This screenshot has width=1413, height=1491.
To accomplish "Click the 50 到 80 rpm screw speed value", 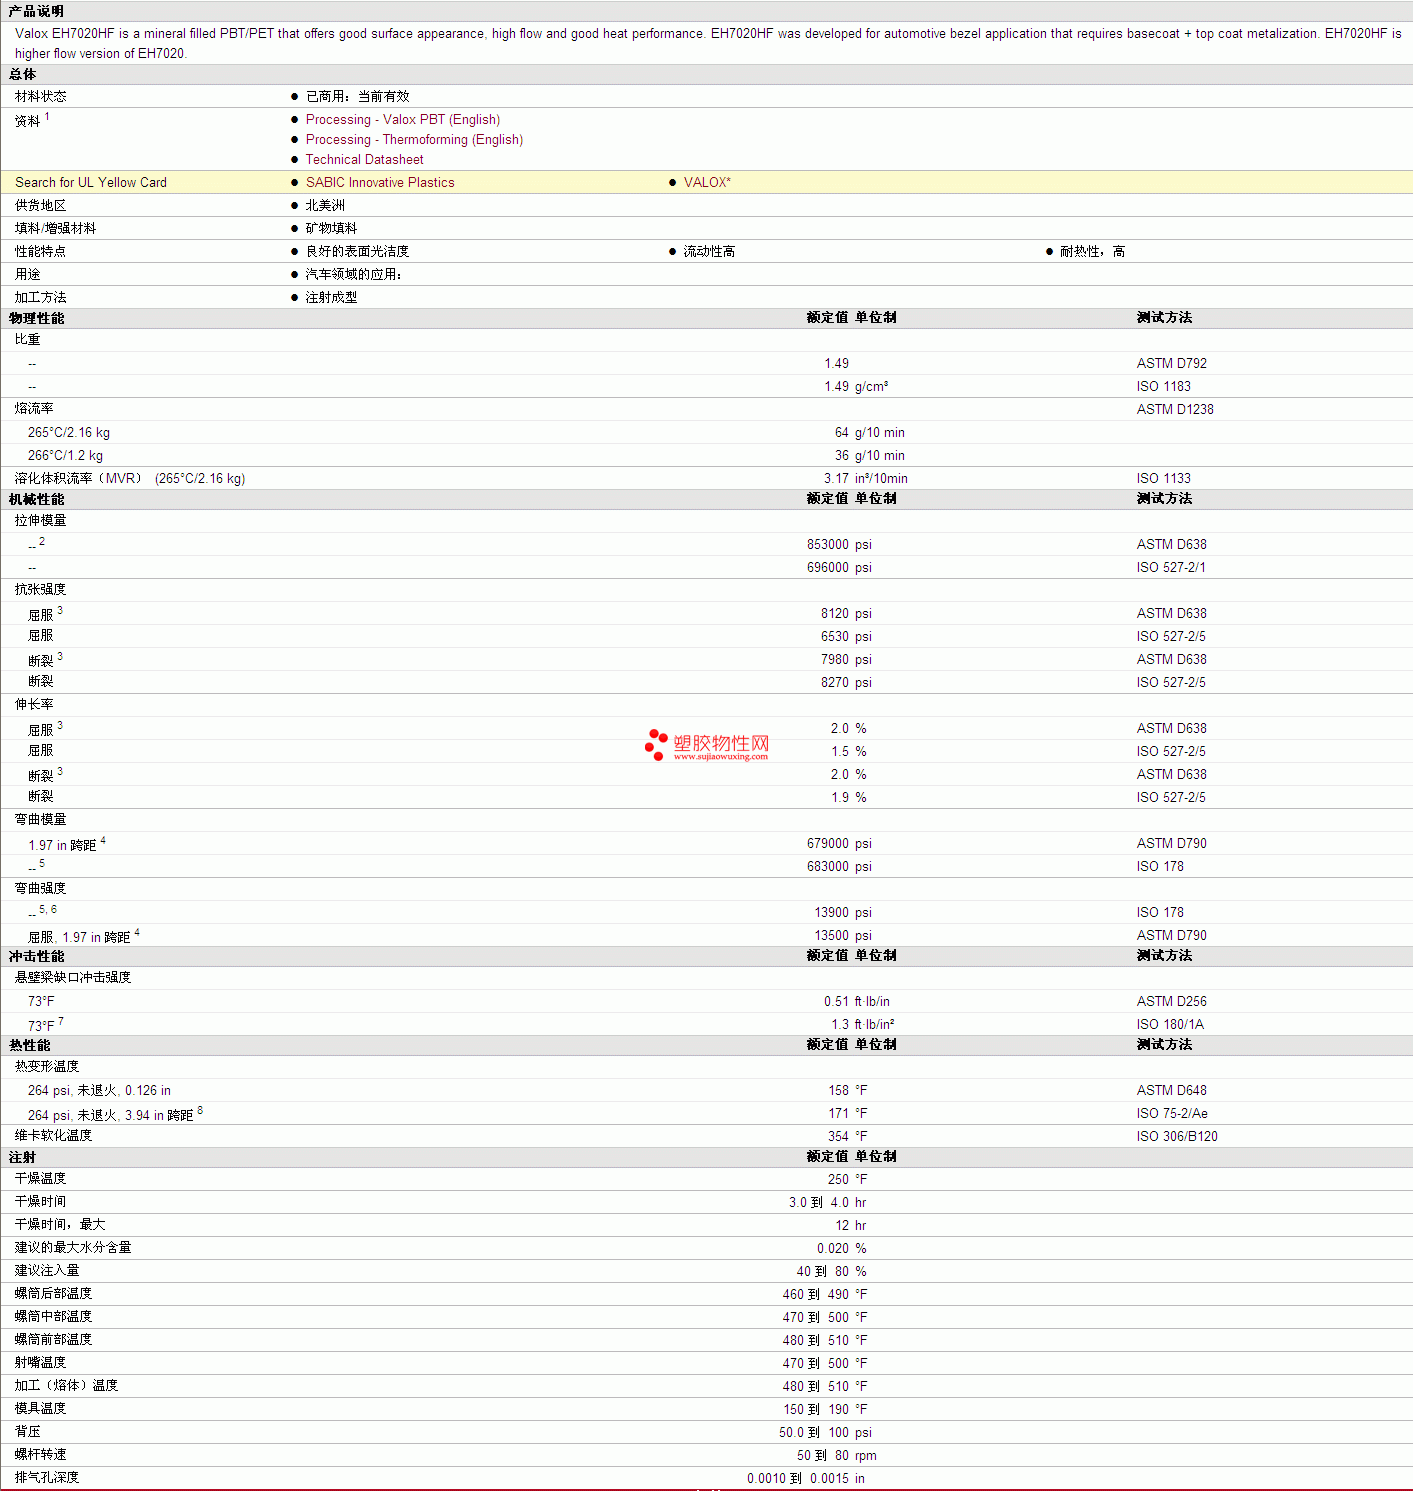I will (x=837, y=1455).
